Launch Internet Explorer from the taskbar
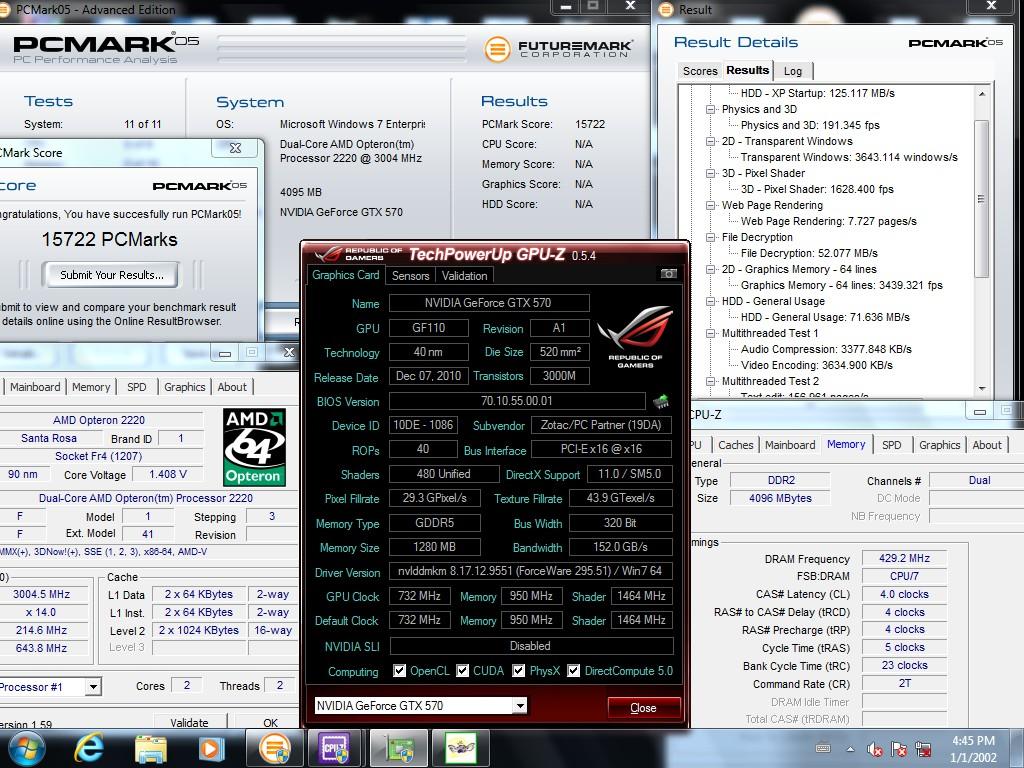 coord(89,748)
